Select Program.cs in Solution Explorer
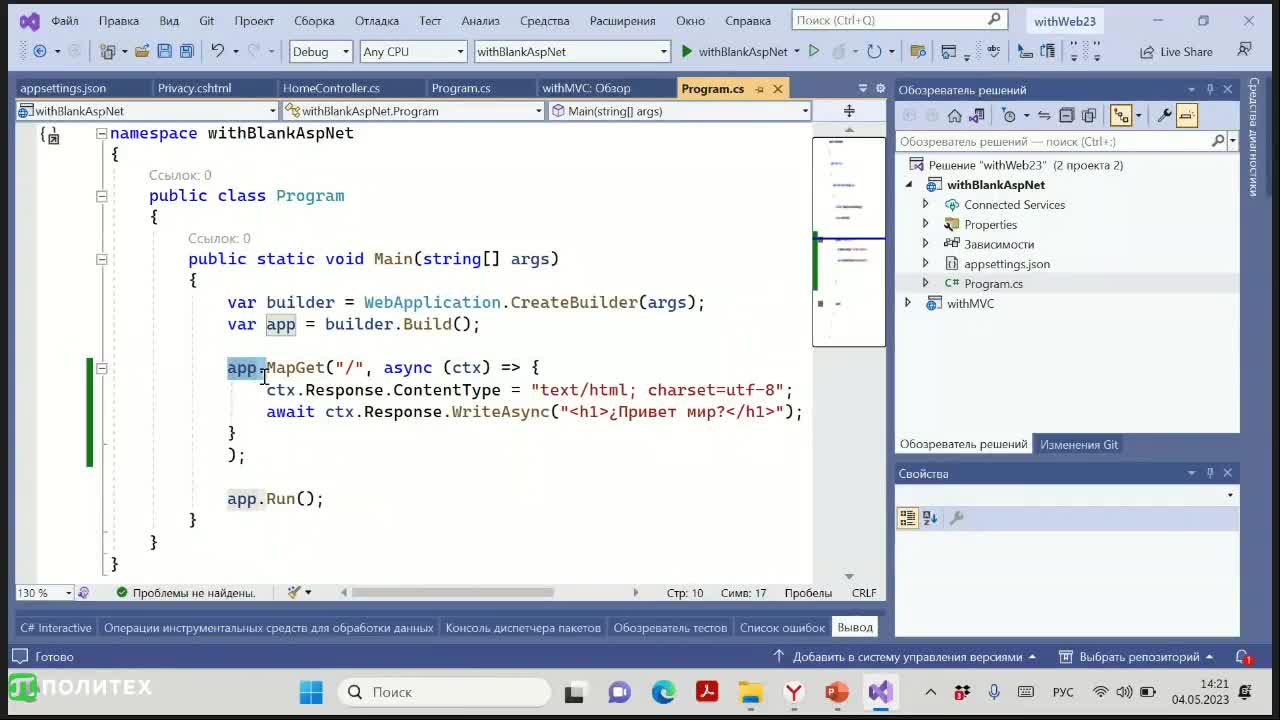Screen dimensions: 1280x720 pos(993,284)
